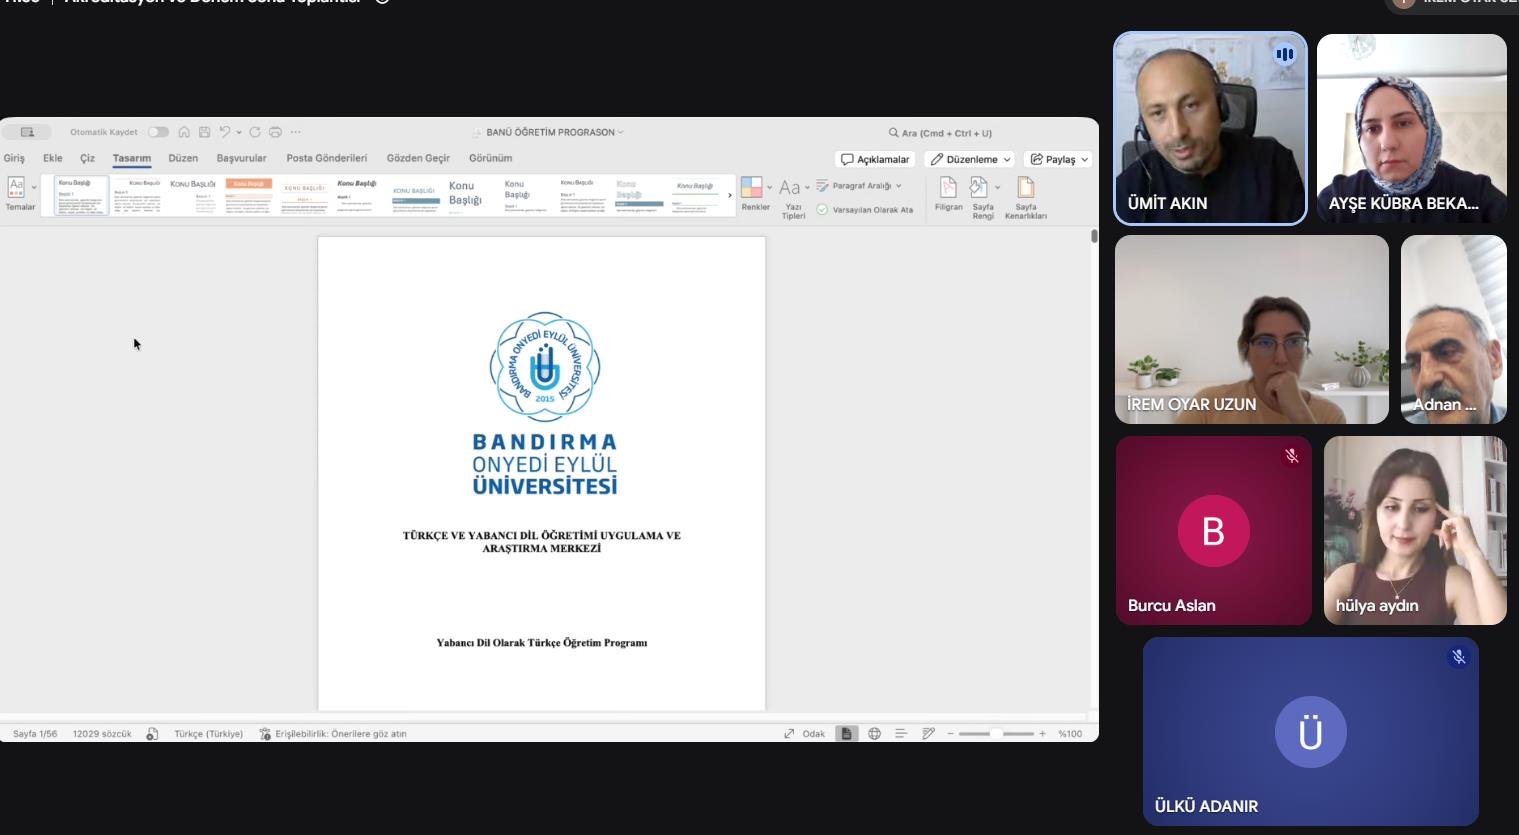Select the Tasarım ribbon tab
Image resolution: width=1519 pixels, height=835 pixels.
[132, 158]
